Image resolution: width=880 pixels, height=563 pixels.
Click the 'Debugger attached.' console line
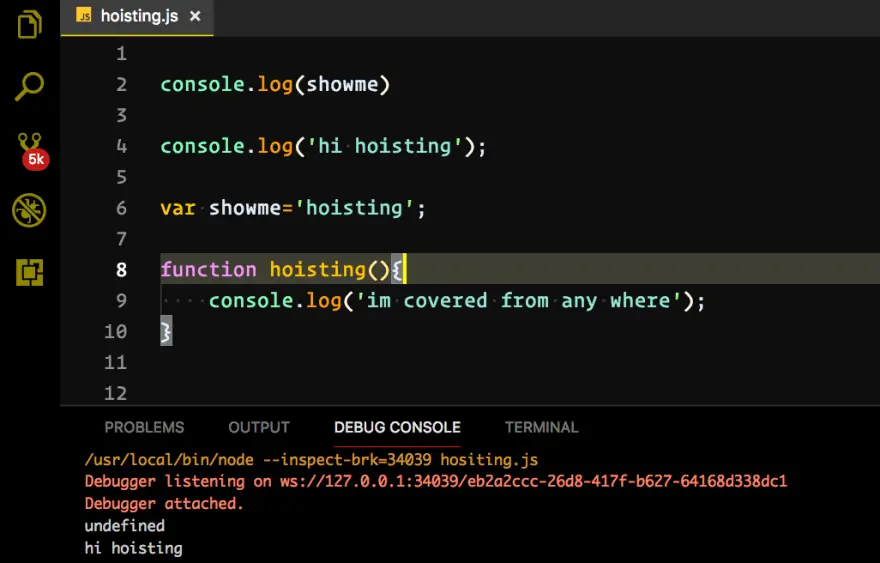point(164,504)
